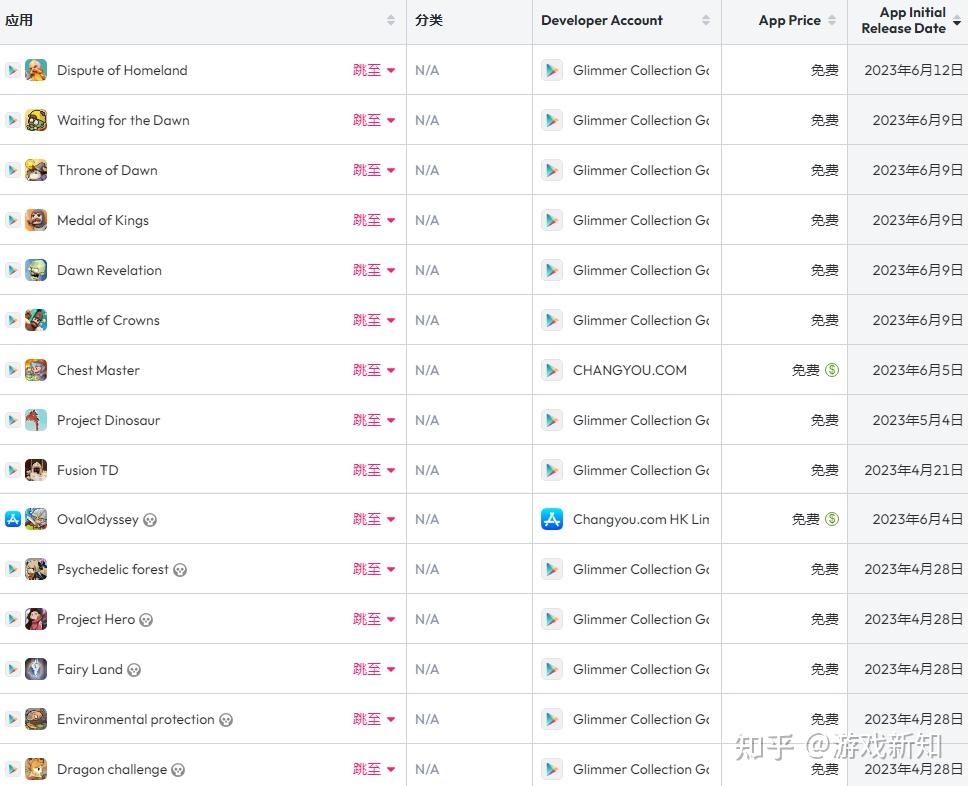Click the green dollar icon for OvalOdyssey

[x=832, y=519]
